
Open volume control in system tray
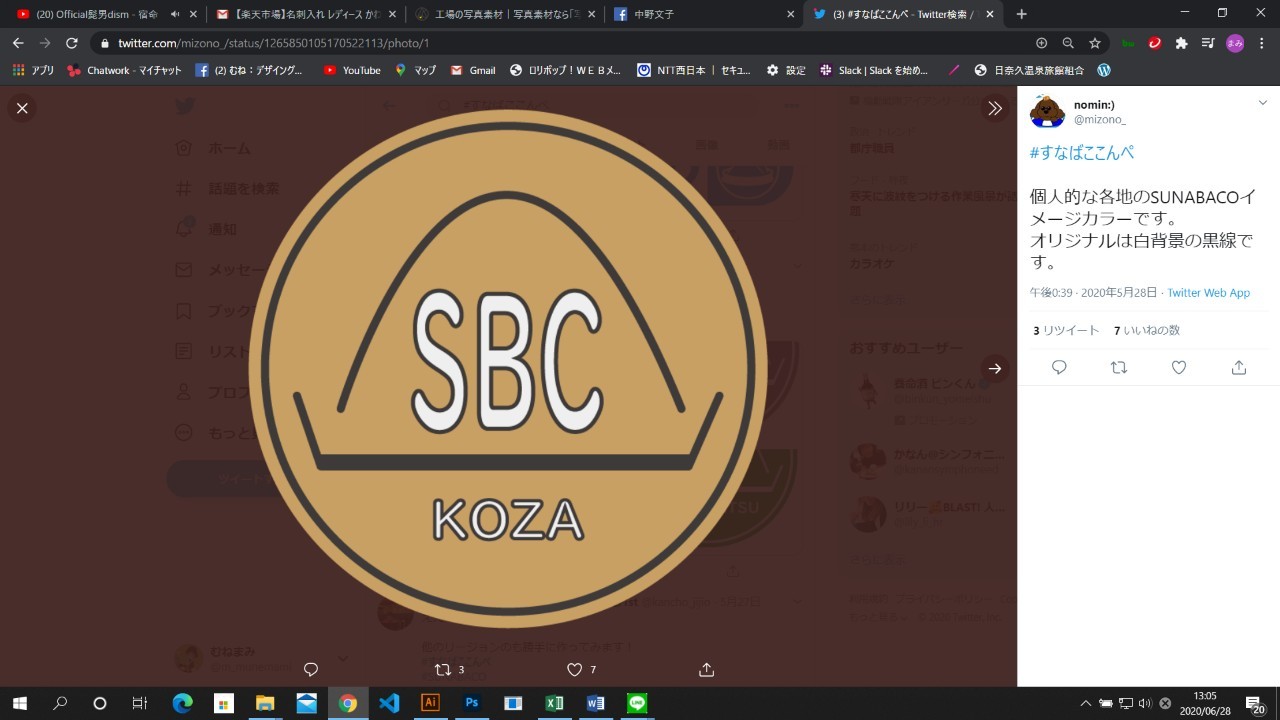(x=1145, y=703)
